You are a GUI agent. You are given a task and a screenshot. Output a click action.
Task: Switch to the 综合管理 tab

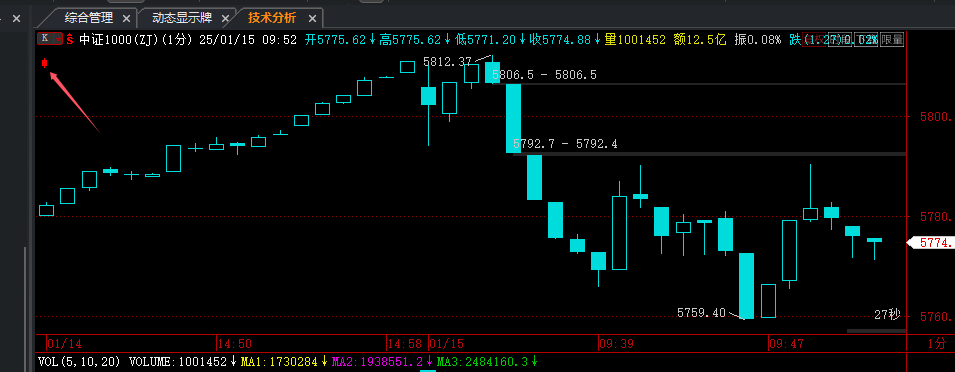click(89, 18)
